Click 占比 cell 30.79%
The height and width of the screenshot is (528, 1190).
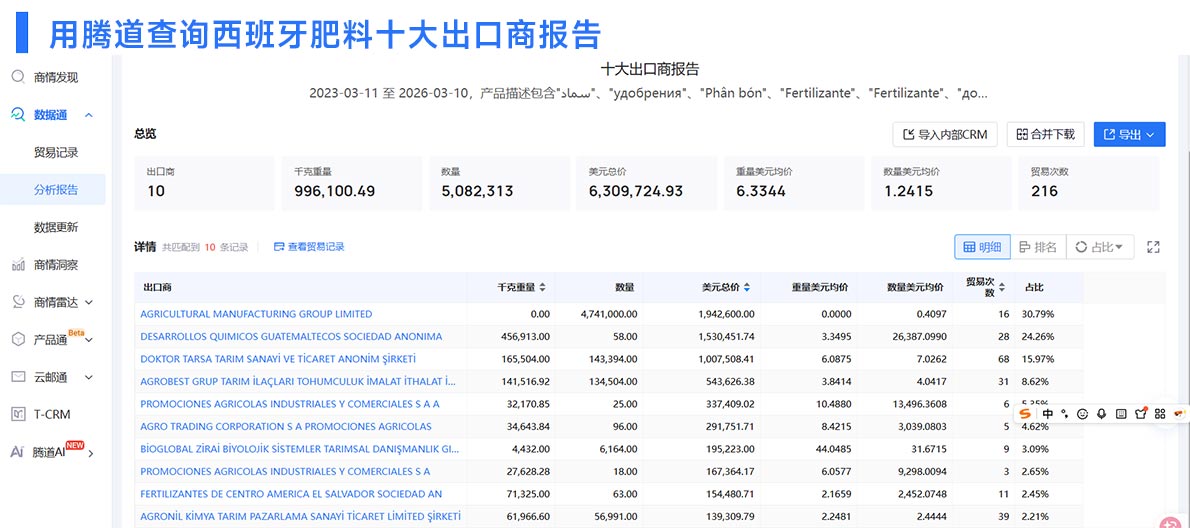pos(1038,314)
